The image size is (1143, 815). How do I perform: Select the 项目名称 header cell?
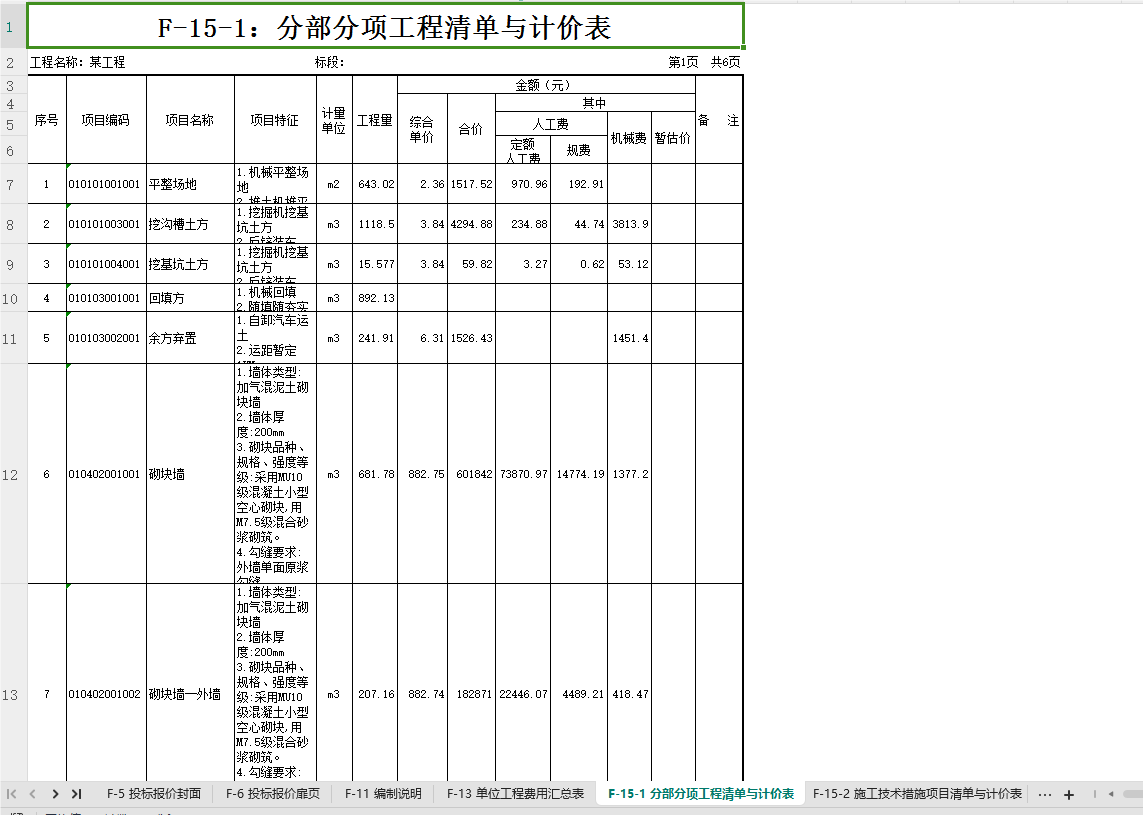[x=190, y=120]
